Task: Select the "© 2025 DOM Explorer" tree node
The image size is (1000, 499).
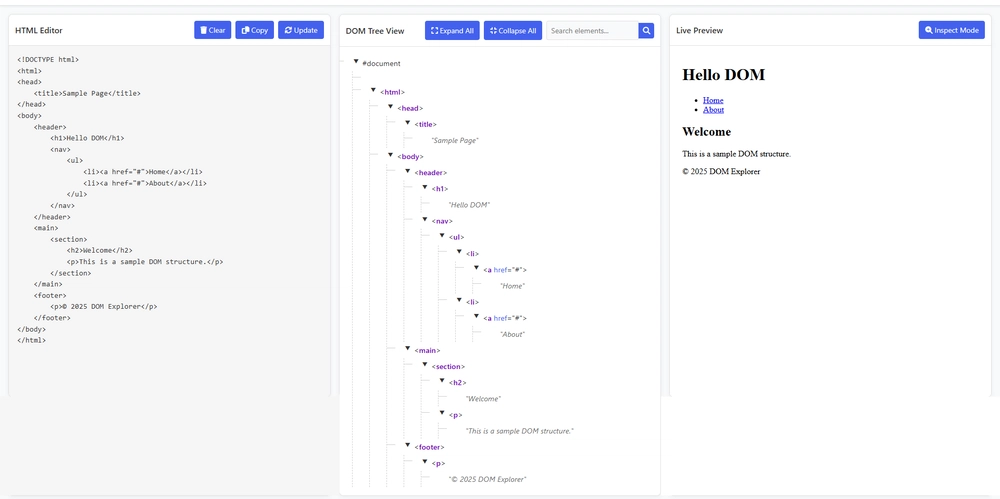Action: pyautogui.click(x=488, y=479)
